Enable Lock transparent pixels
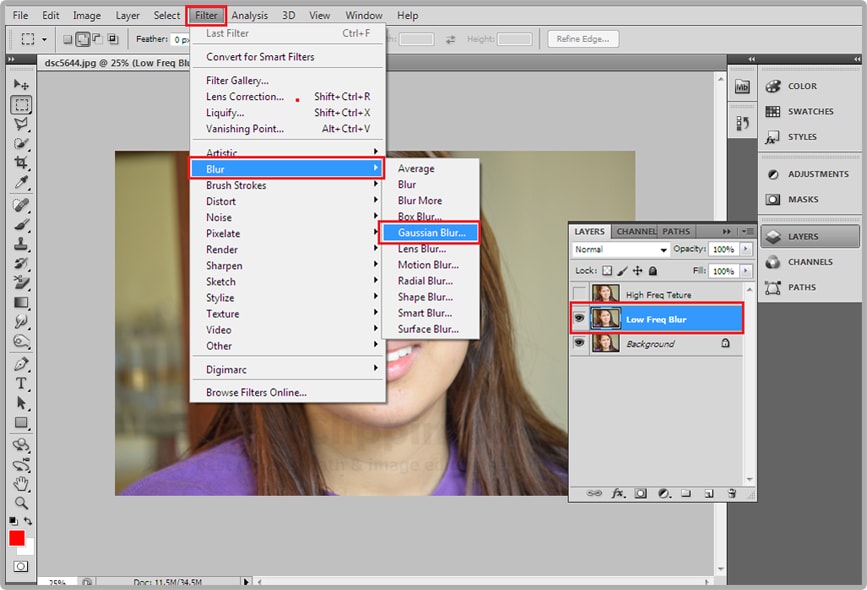867x590 pixels. pos(606,269)
